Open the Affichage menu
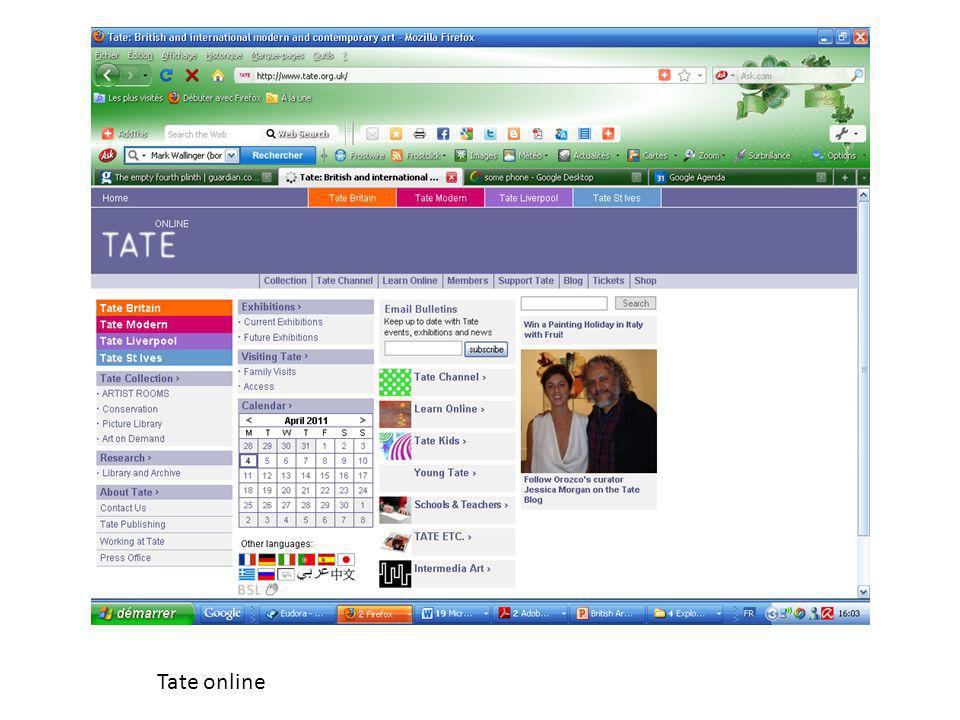 (x=179, y=56)
